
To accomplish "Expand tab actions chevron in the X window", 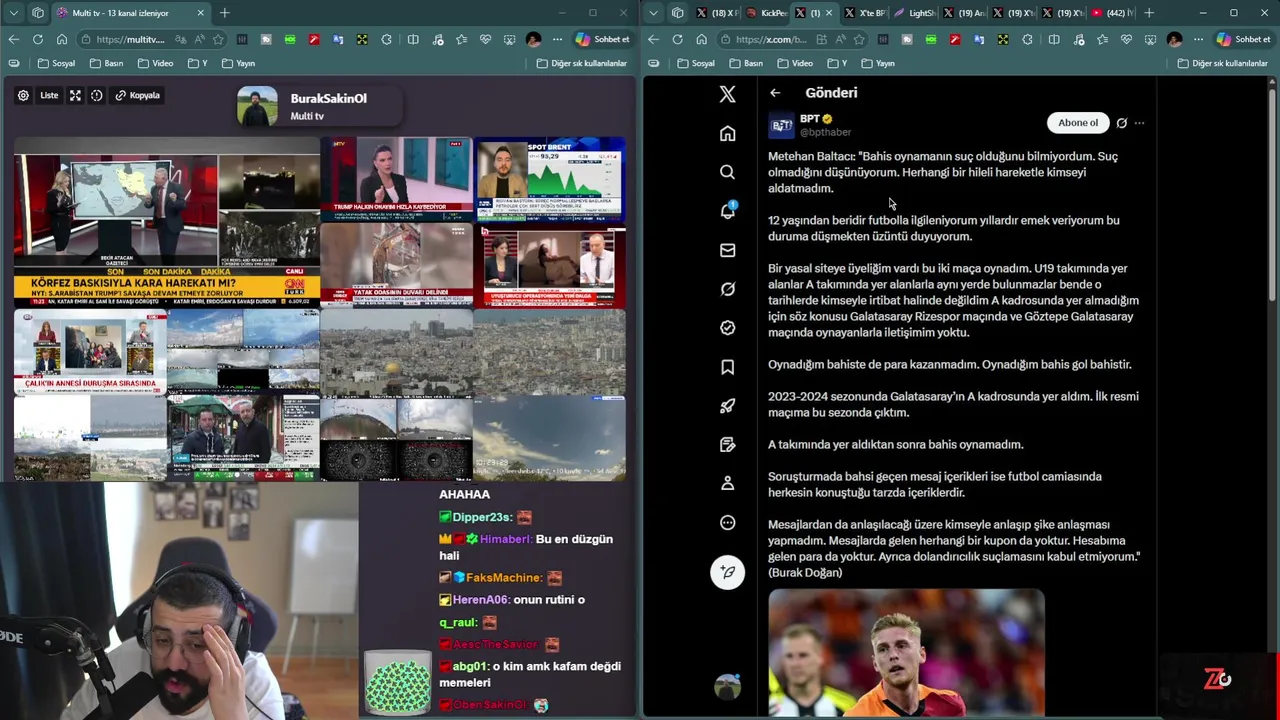I will click(653, 13).
